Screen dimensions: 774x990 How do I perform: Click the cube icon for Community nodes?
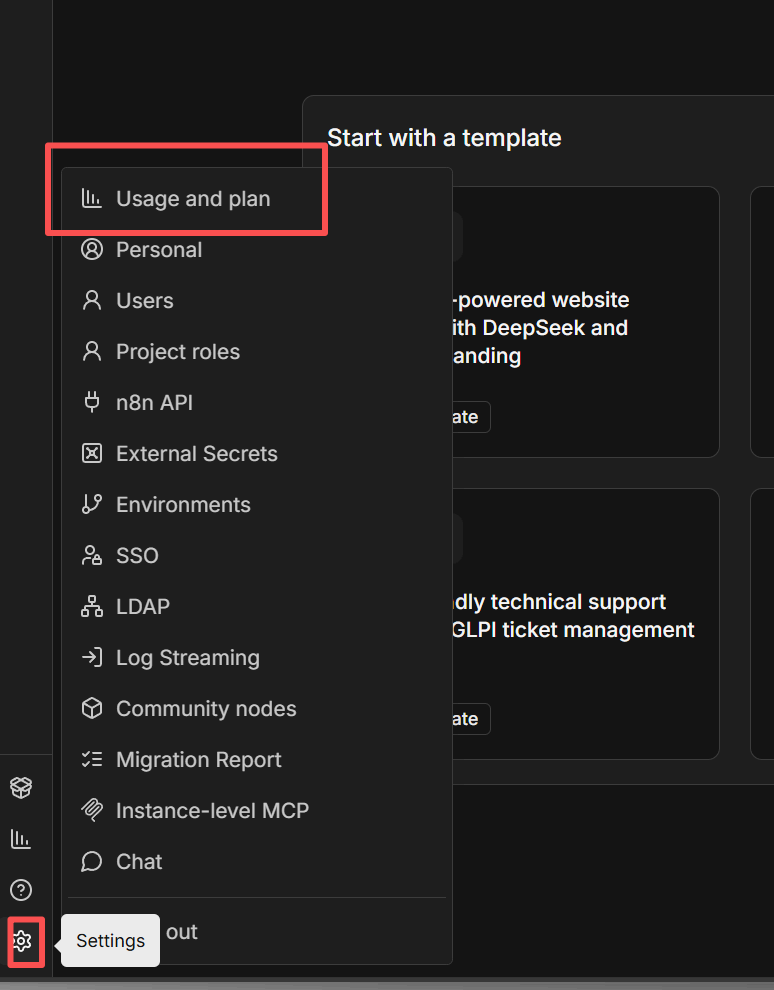92,709
